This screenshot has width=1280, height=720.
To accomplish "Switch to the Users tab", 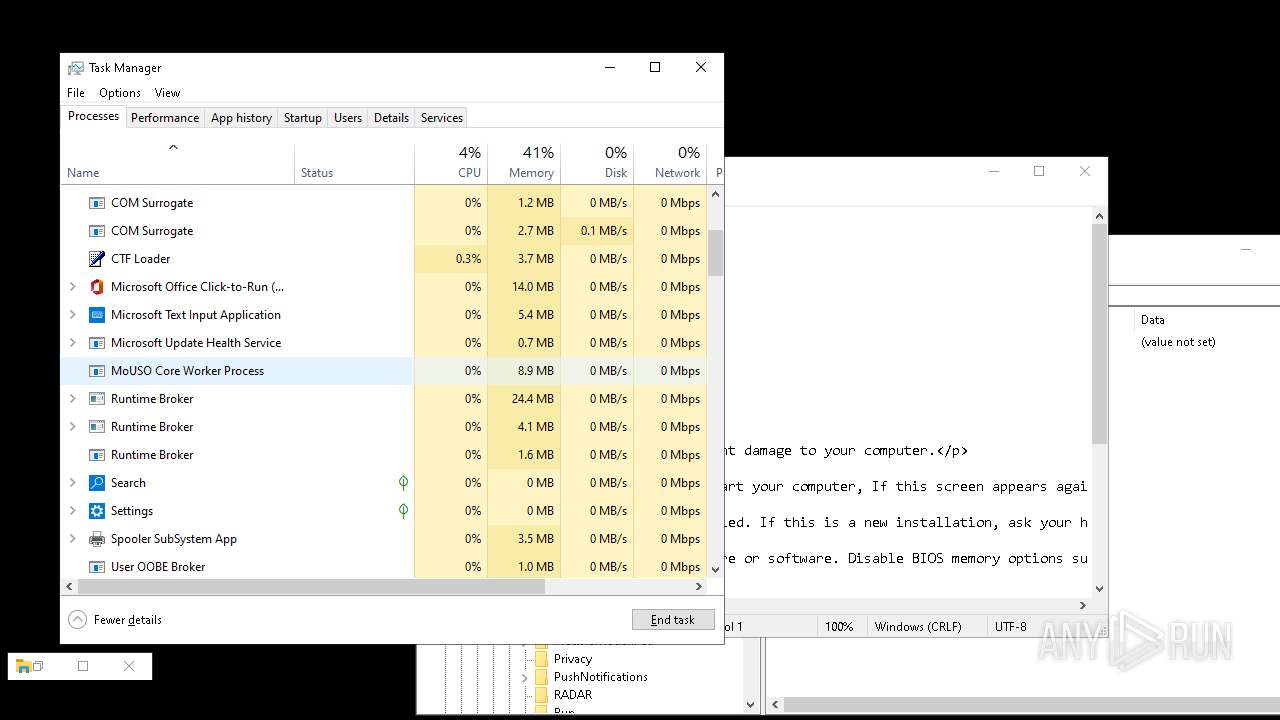I will pos(348,118).
